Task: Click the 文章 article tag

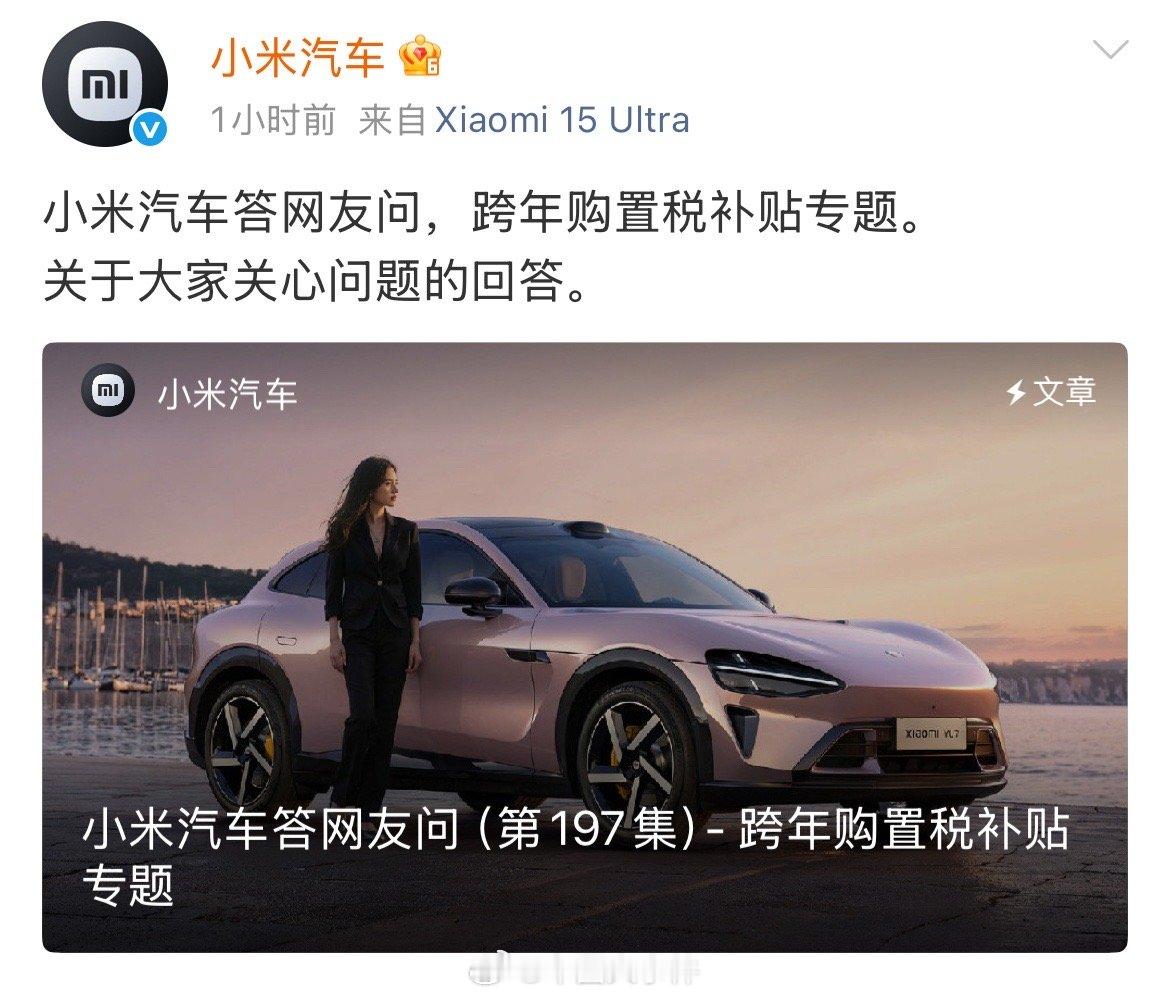Action: (1064, 392)
